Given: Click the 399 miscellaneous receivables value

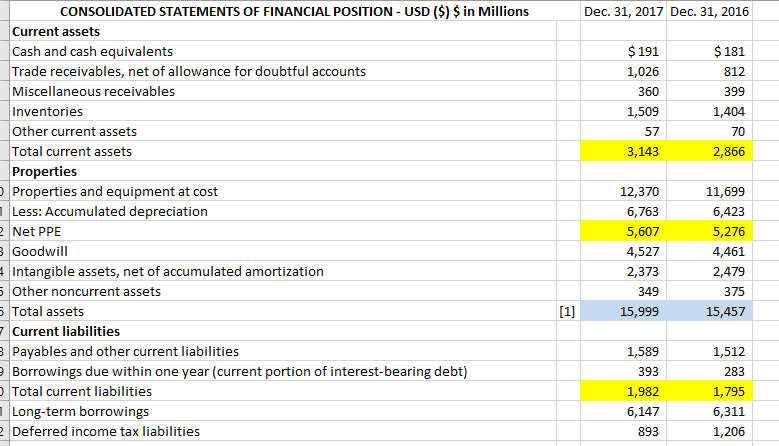Looking at the screenshot, I should click(734, 91).
